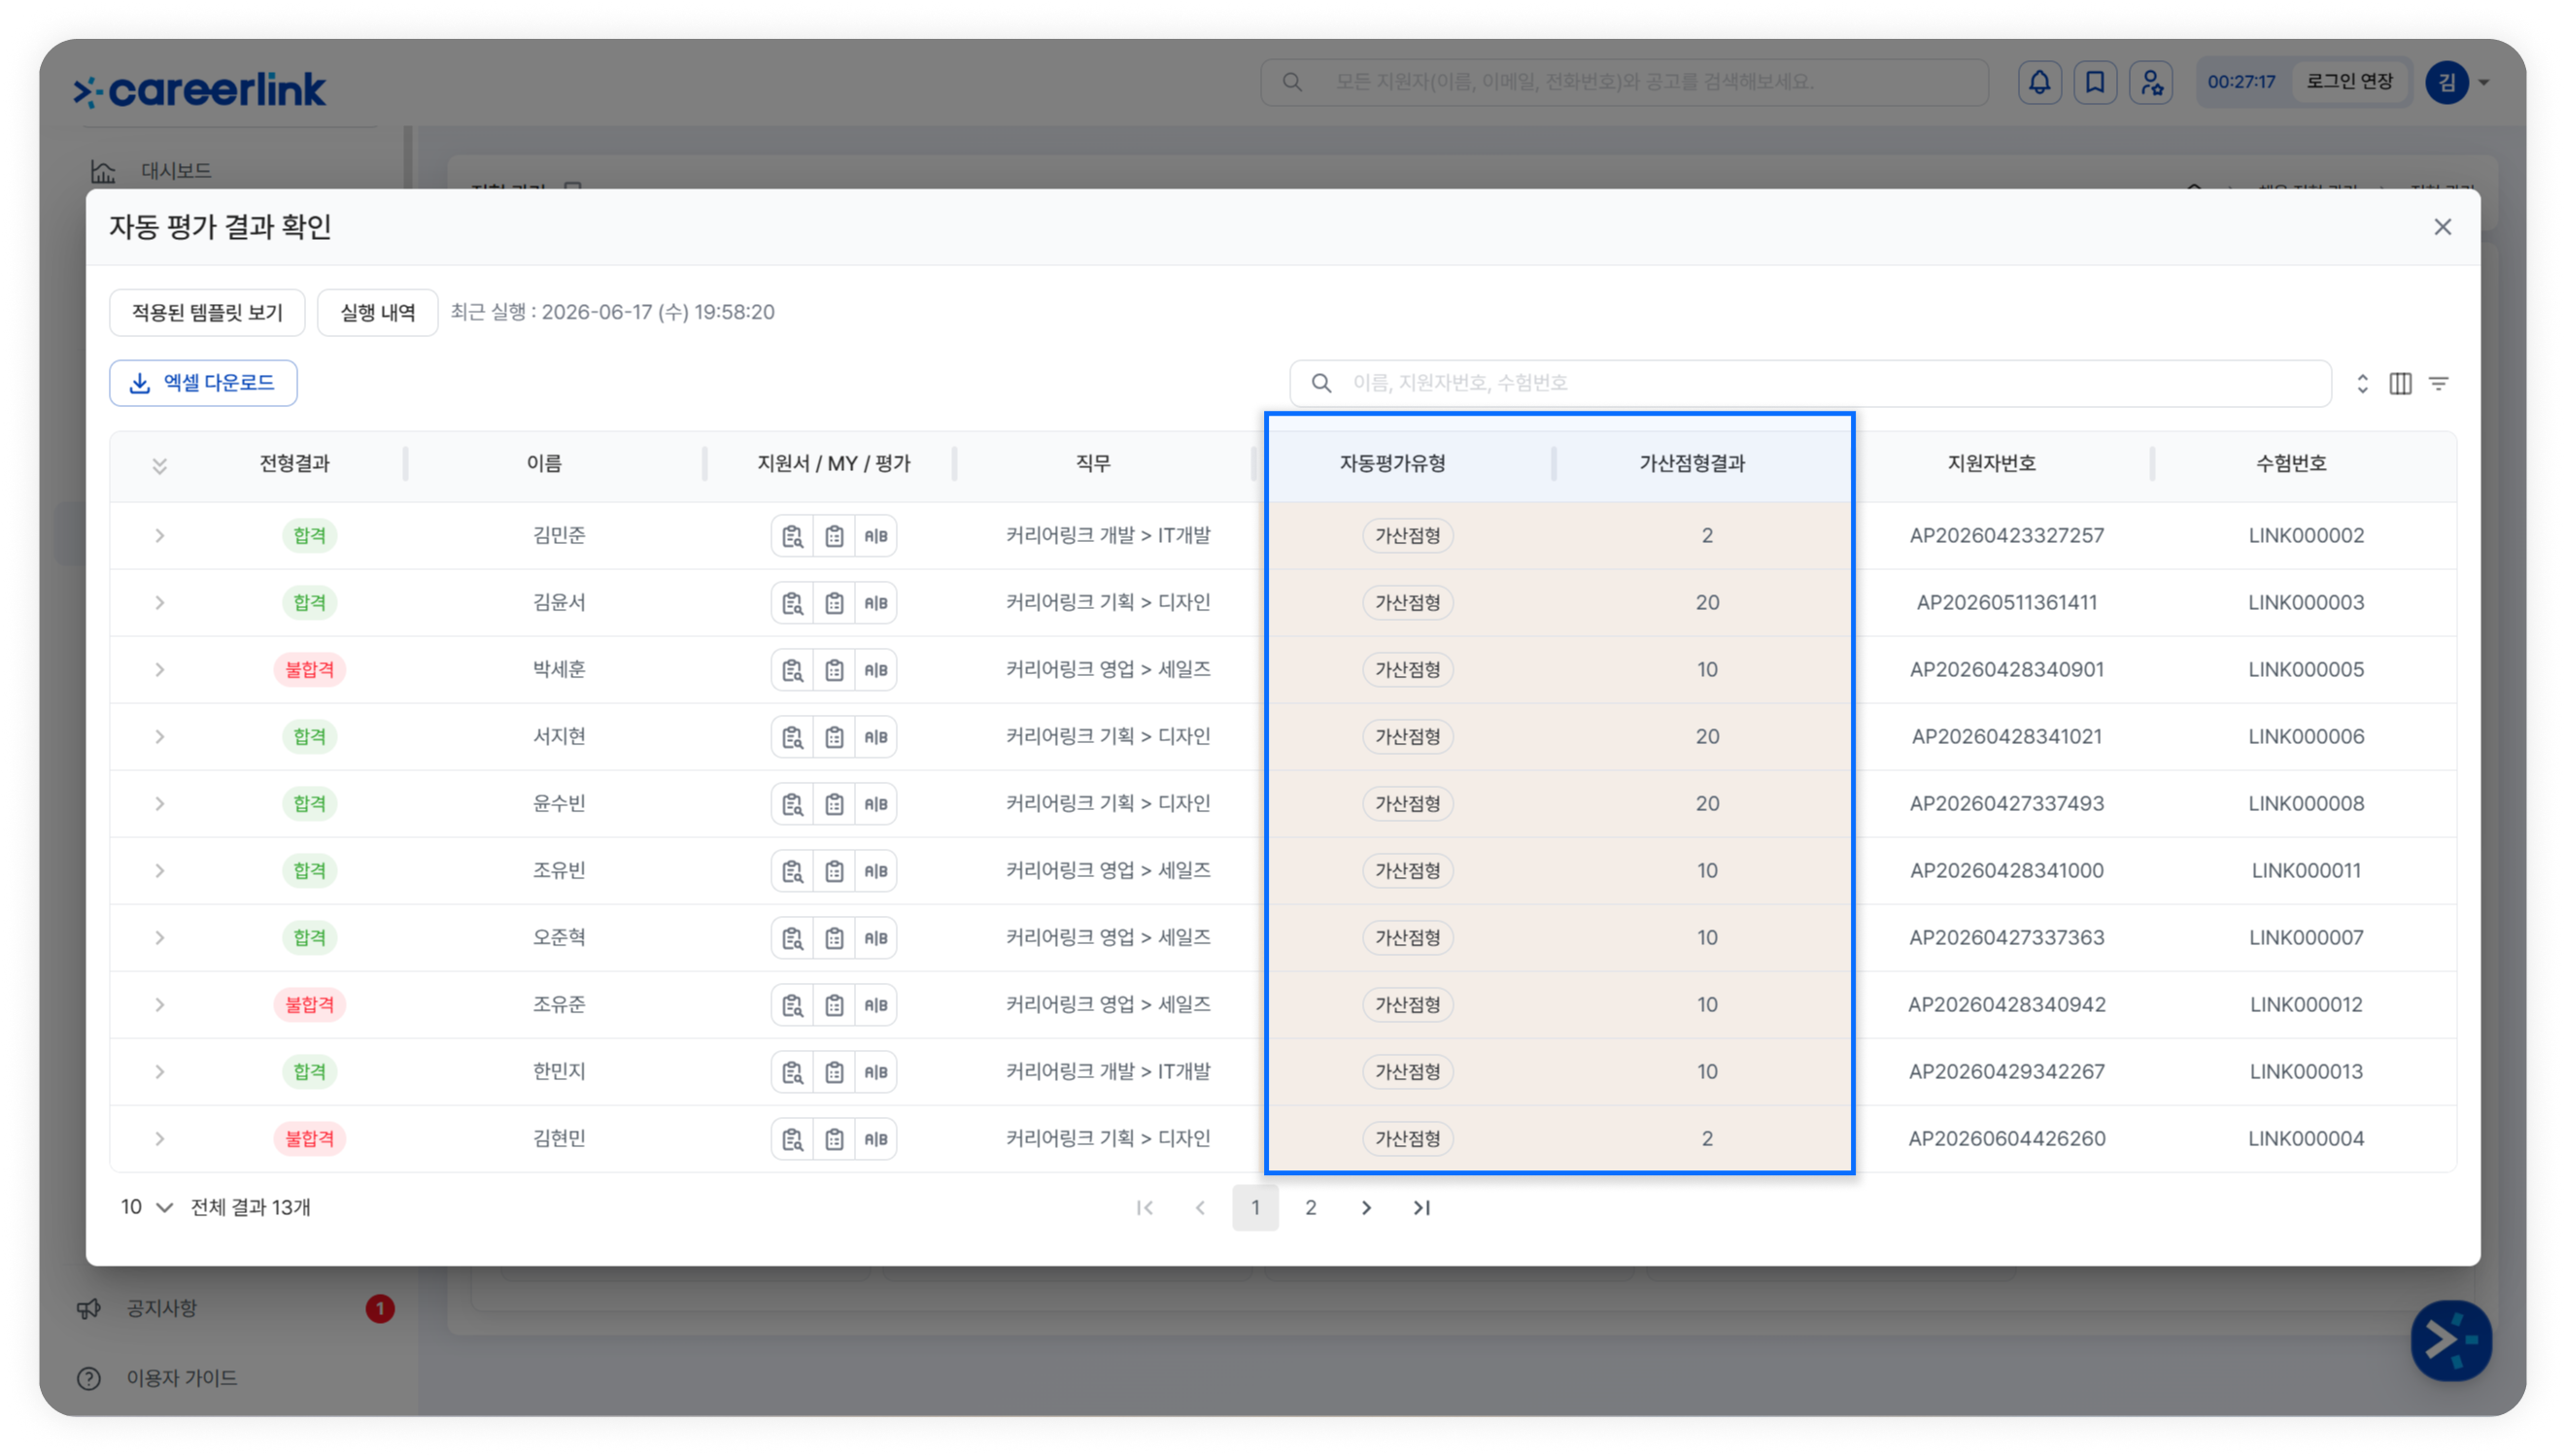Viewport: 2566px width, 1456px height.
Task: Click the 가산점형결과 column header
Action: click(1692, 464)
